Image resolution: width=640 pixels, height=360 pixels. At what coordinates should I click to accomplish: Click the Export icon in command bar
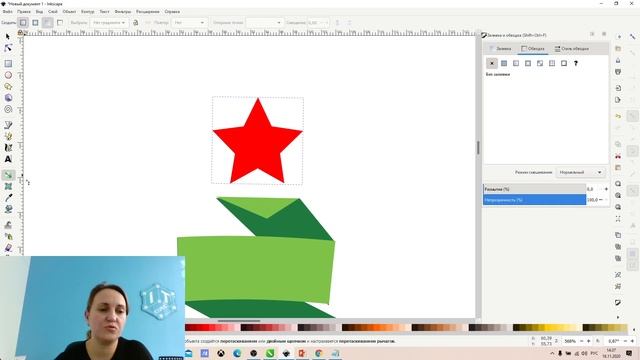(618, 100)
